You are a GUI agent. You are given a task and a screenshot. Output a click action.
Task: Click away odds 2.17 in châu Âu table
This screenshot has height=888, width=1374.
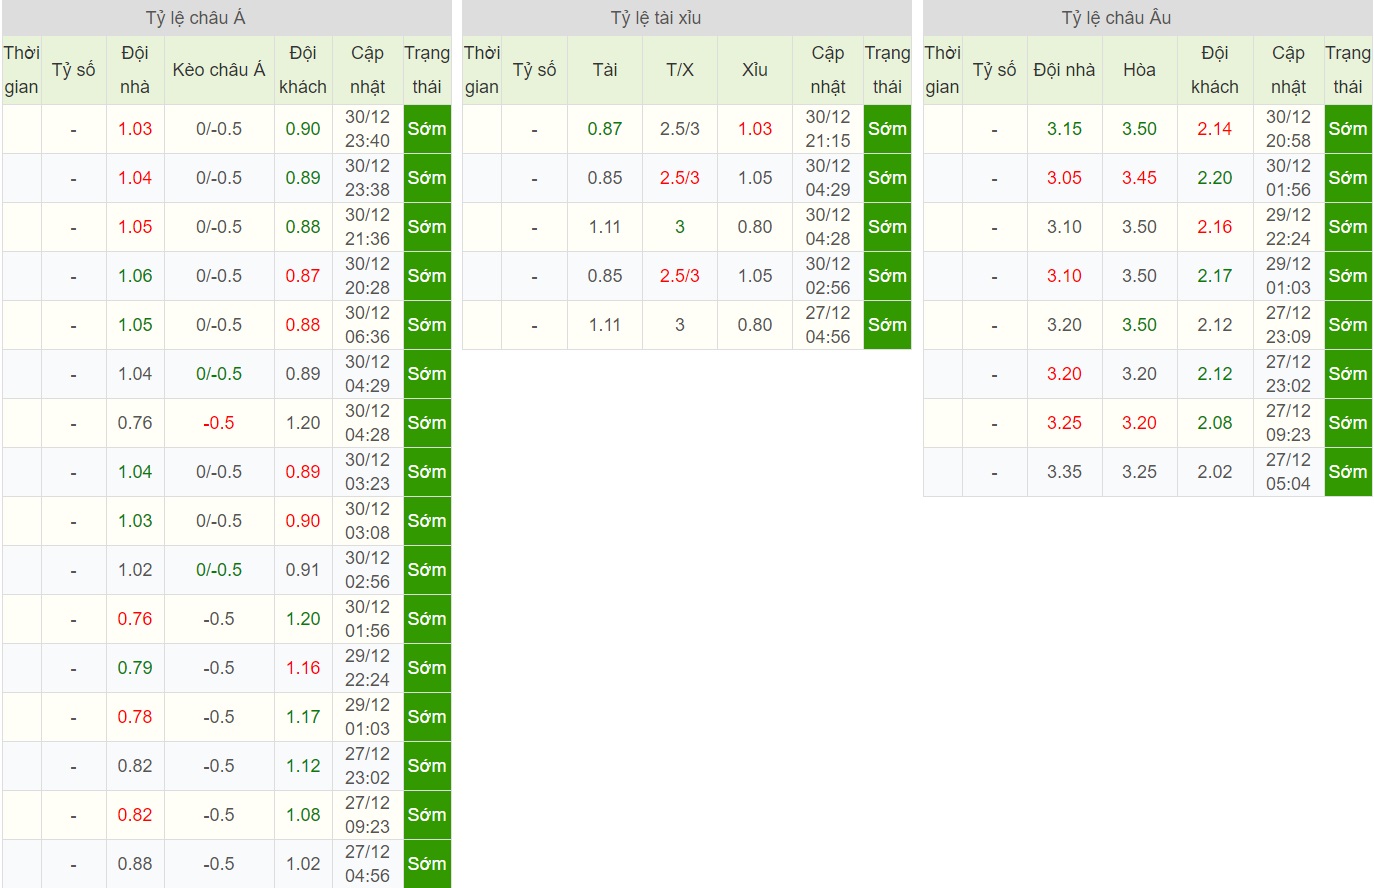tap(1215, 276)
